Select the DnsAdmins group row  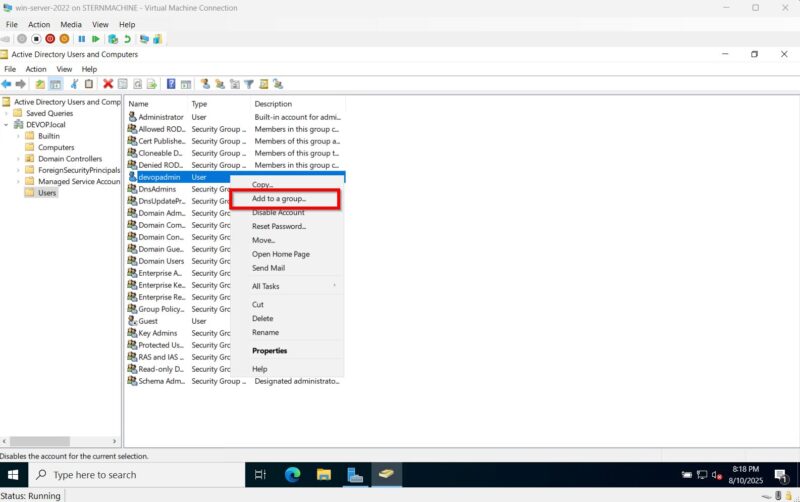(x=179, y=189)
